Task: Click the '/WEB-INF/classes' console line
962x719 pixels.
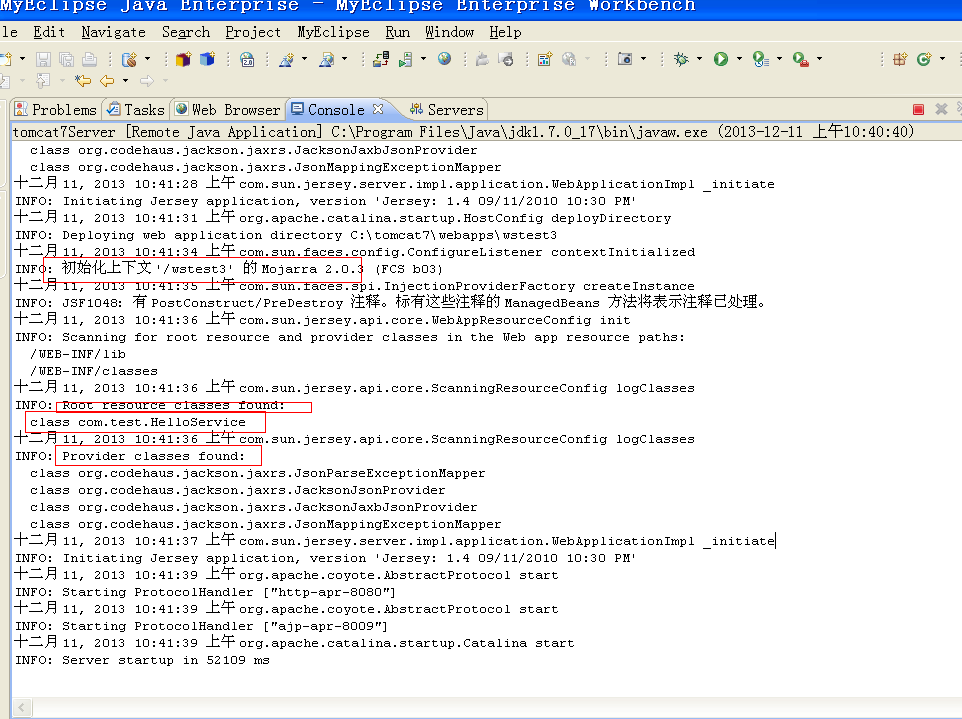Action: point(94,371)
